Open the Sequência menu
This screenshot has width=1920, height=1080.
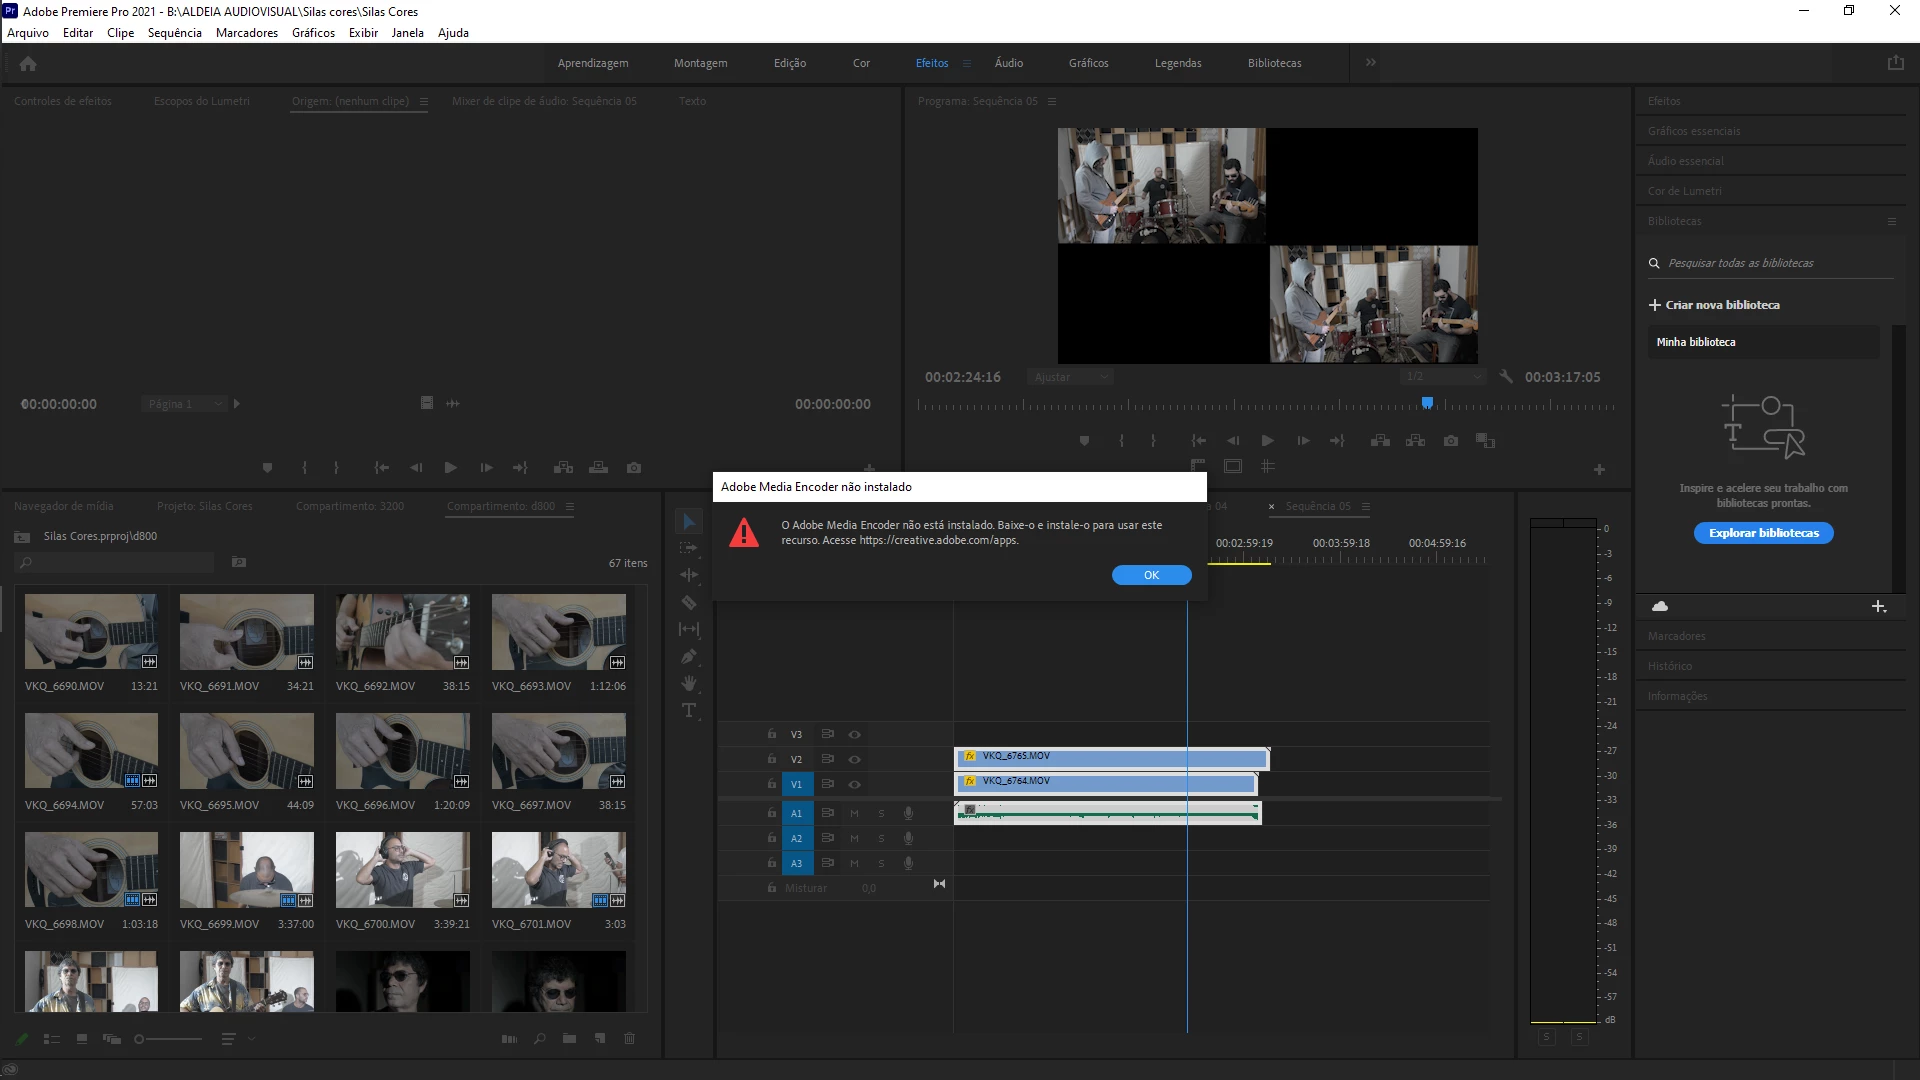[x=174, y=33]
